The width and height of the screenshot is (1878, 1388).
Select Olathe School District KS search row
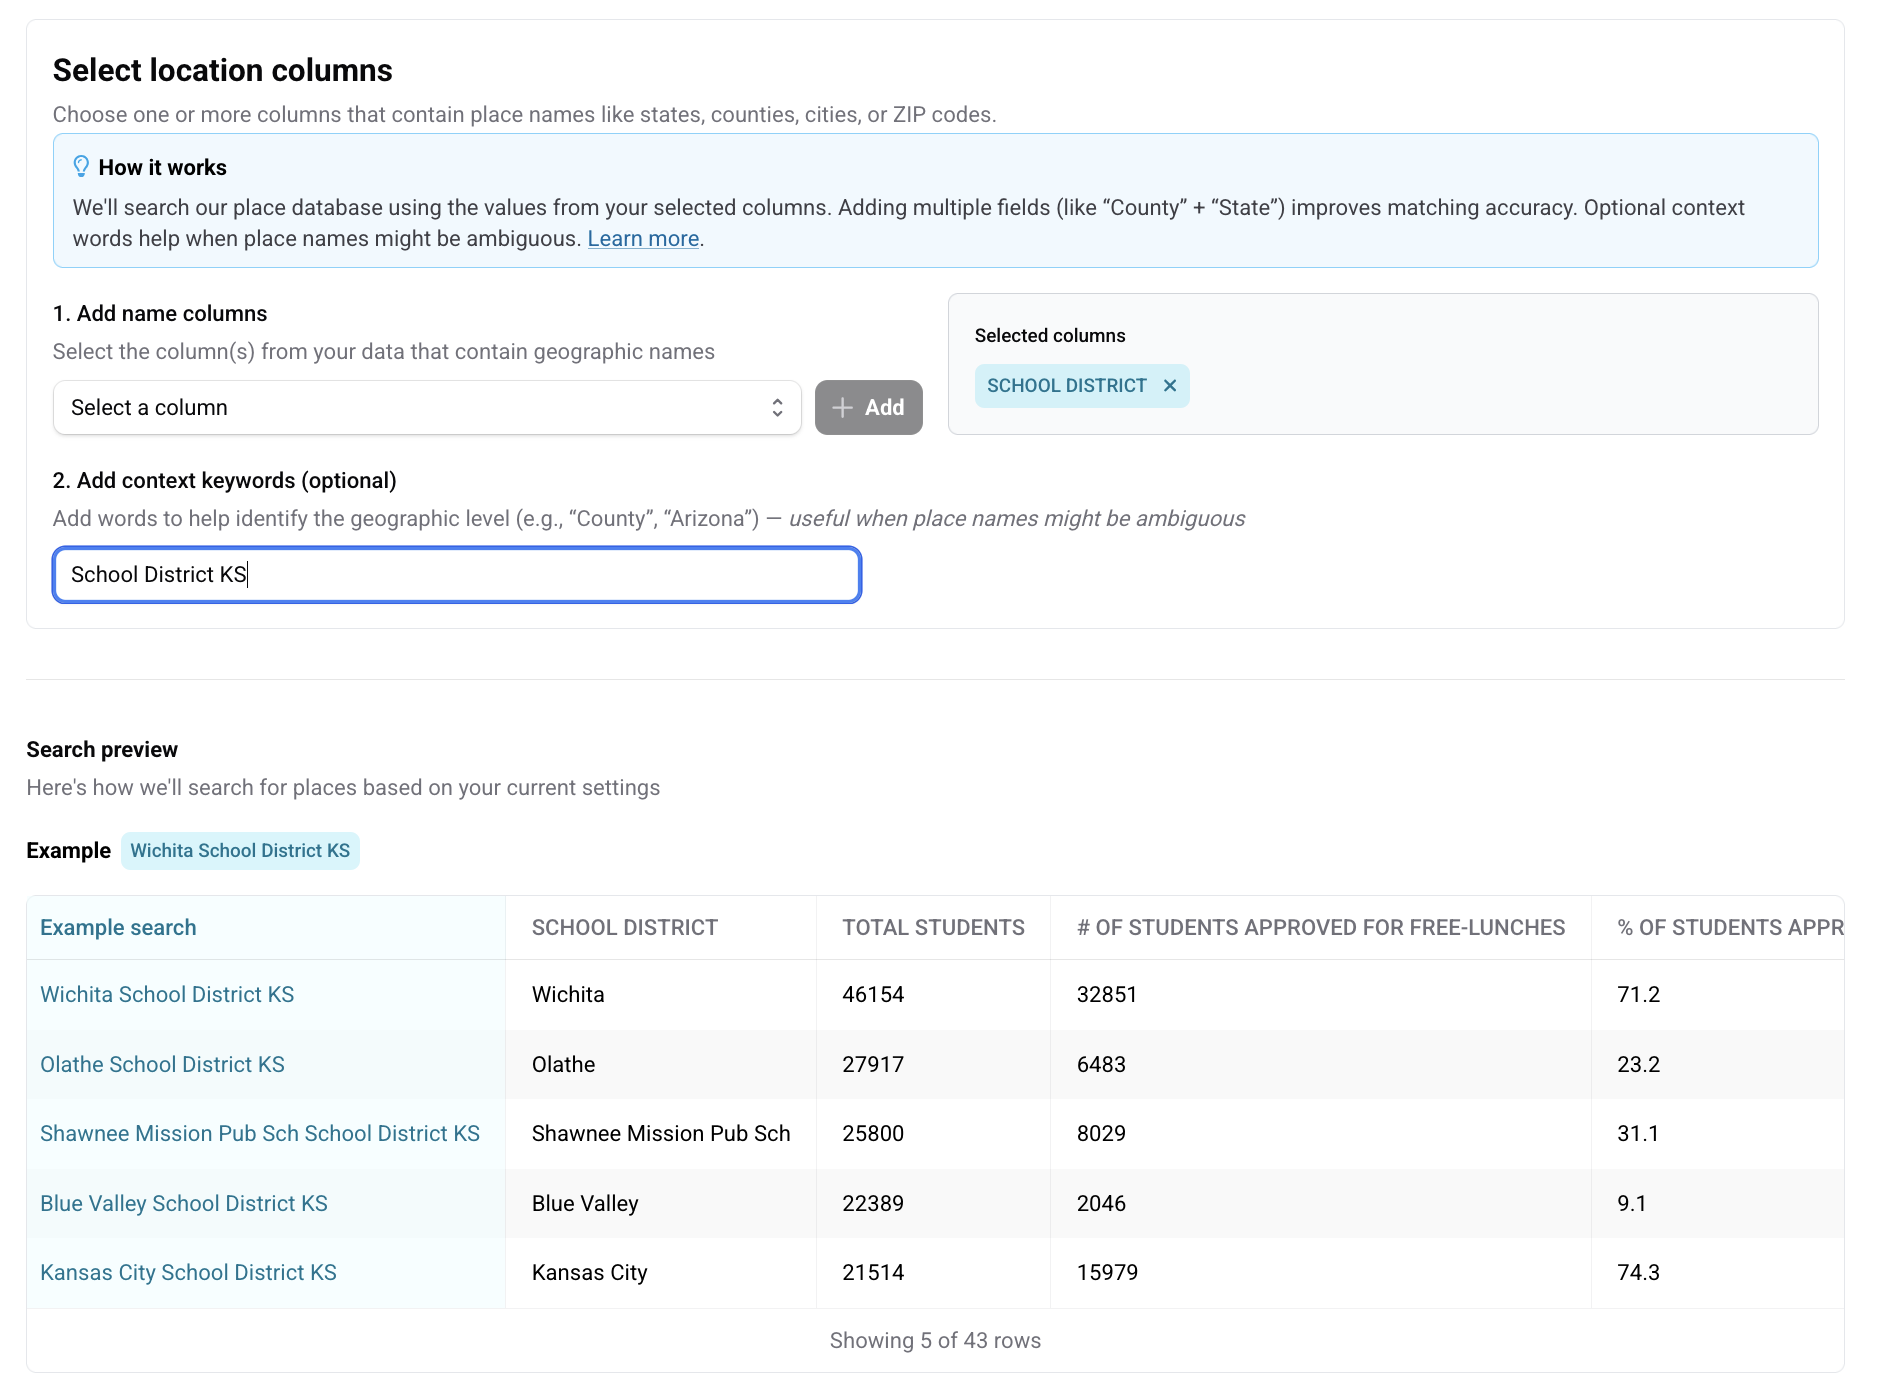(162, 1065)
